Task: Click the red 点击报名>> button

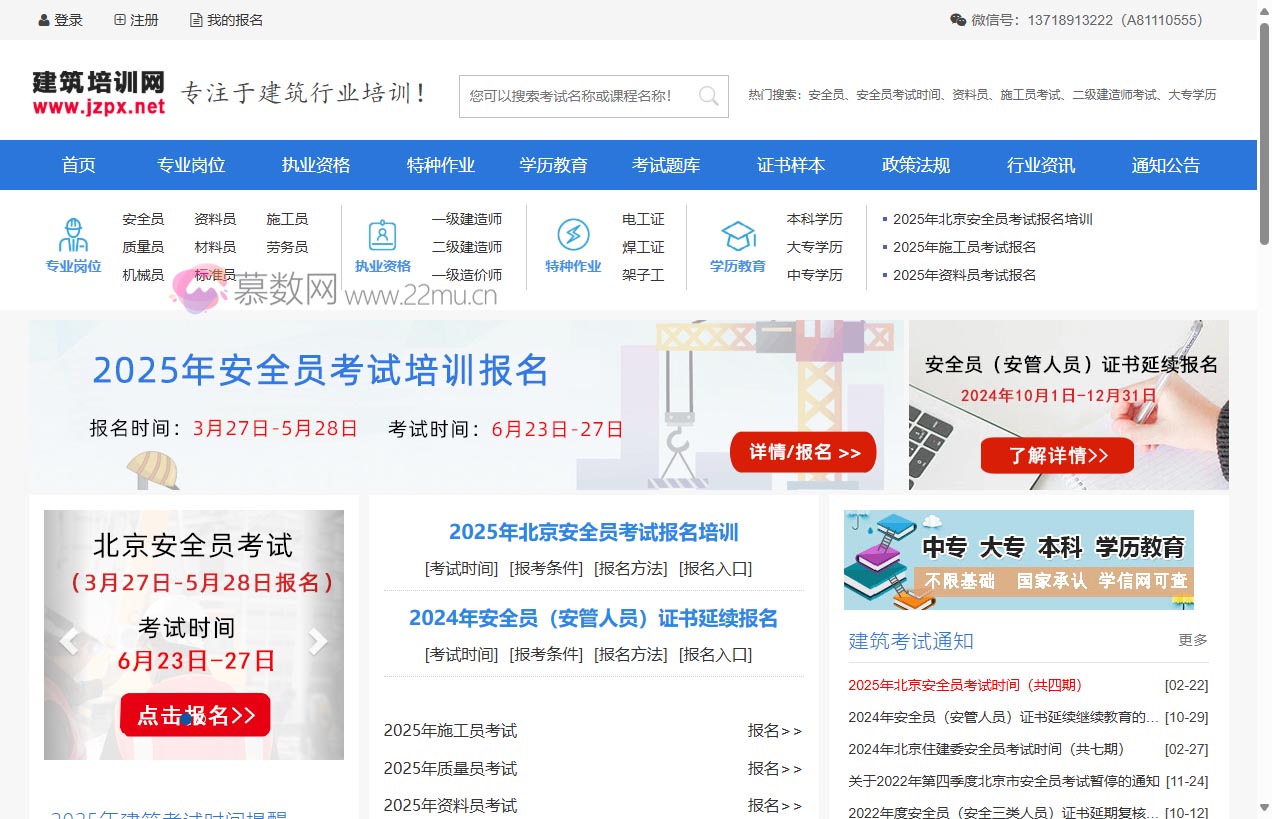Action: (x=194, y=715)
